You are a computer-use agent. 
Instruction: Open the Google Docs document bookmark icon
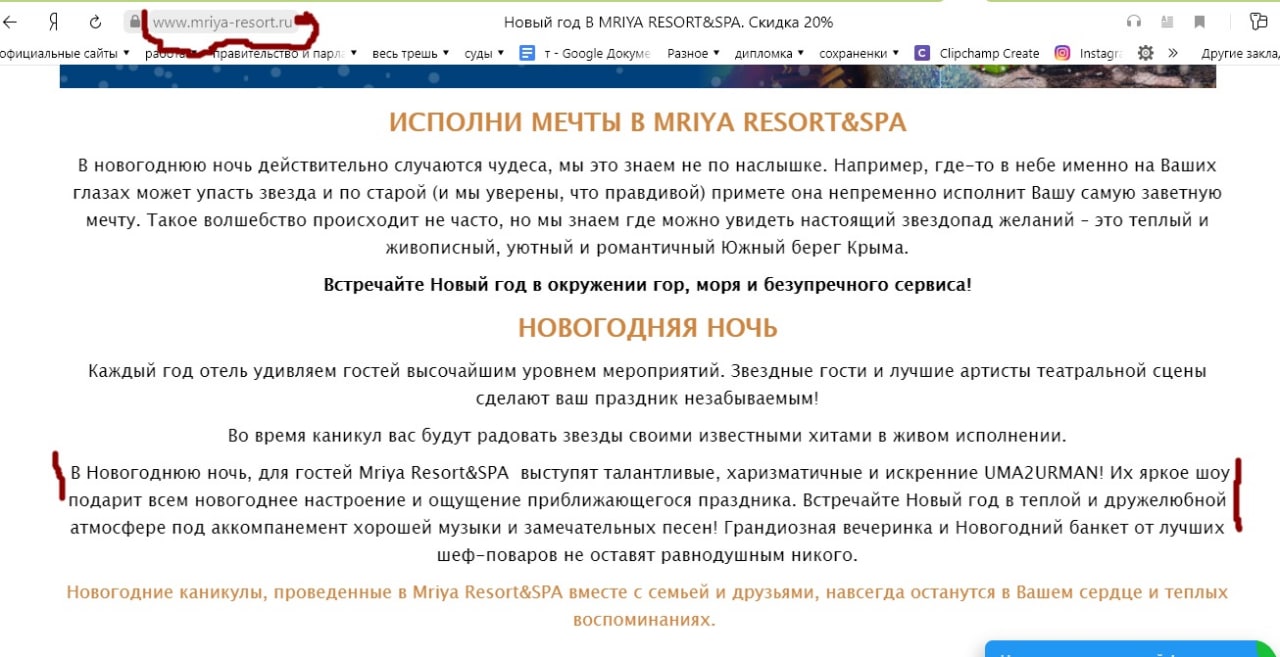pyautogui.click(x=528, y=53)
